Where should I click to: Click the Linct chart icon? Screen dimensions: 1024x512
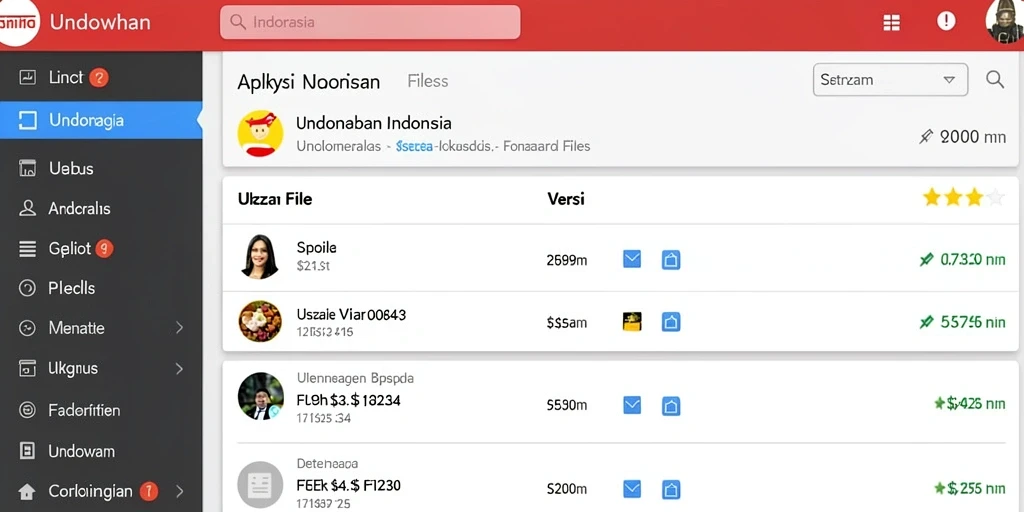pyautogui.click(x=27, y=78)
